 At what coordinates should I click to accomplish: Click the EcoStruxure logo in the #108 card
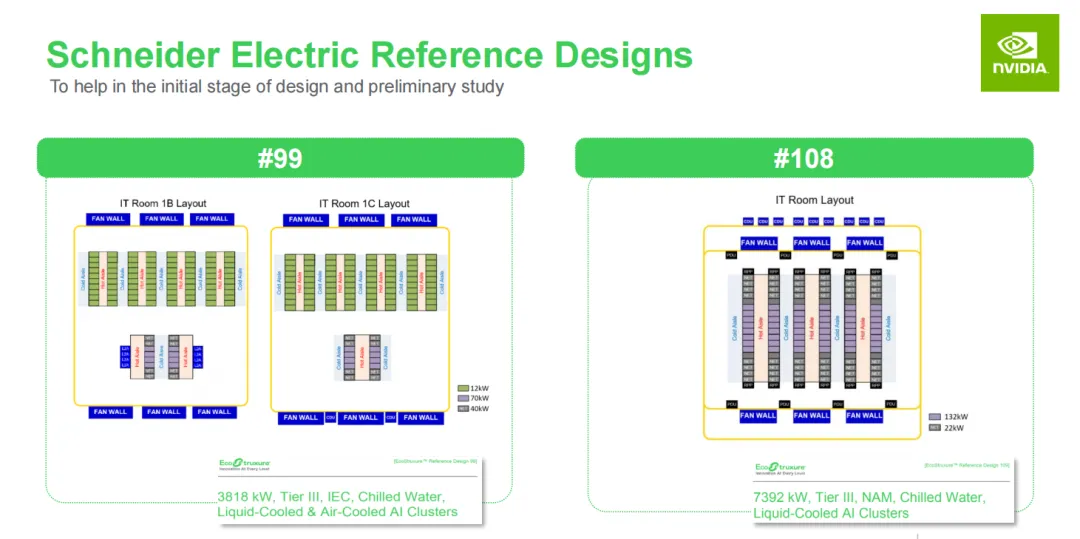(x=781, y=469)
